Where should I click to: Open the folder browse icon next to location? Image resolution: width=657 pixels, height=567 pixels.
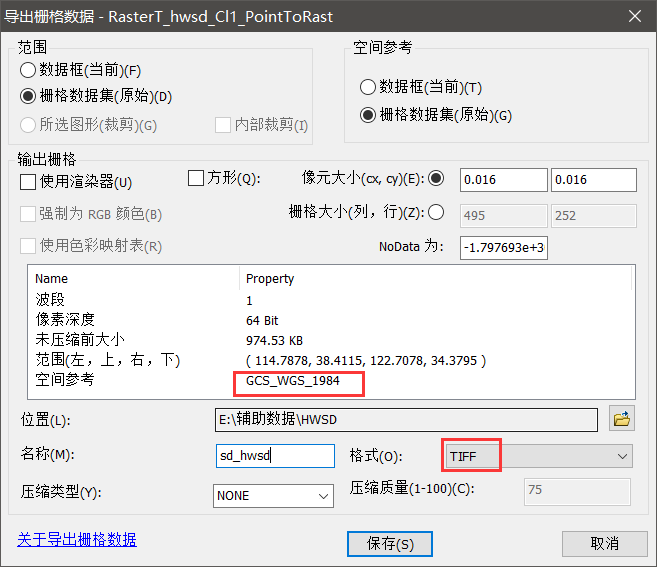622,419
